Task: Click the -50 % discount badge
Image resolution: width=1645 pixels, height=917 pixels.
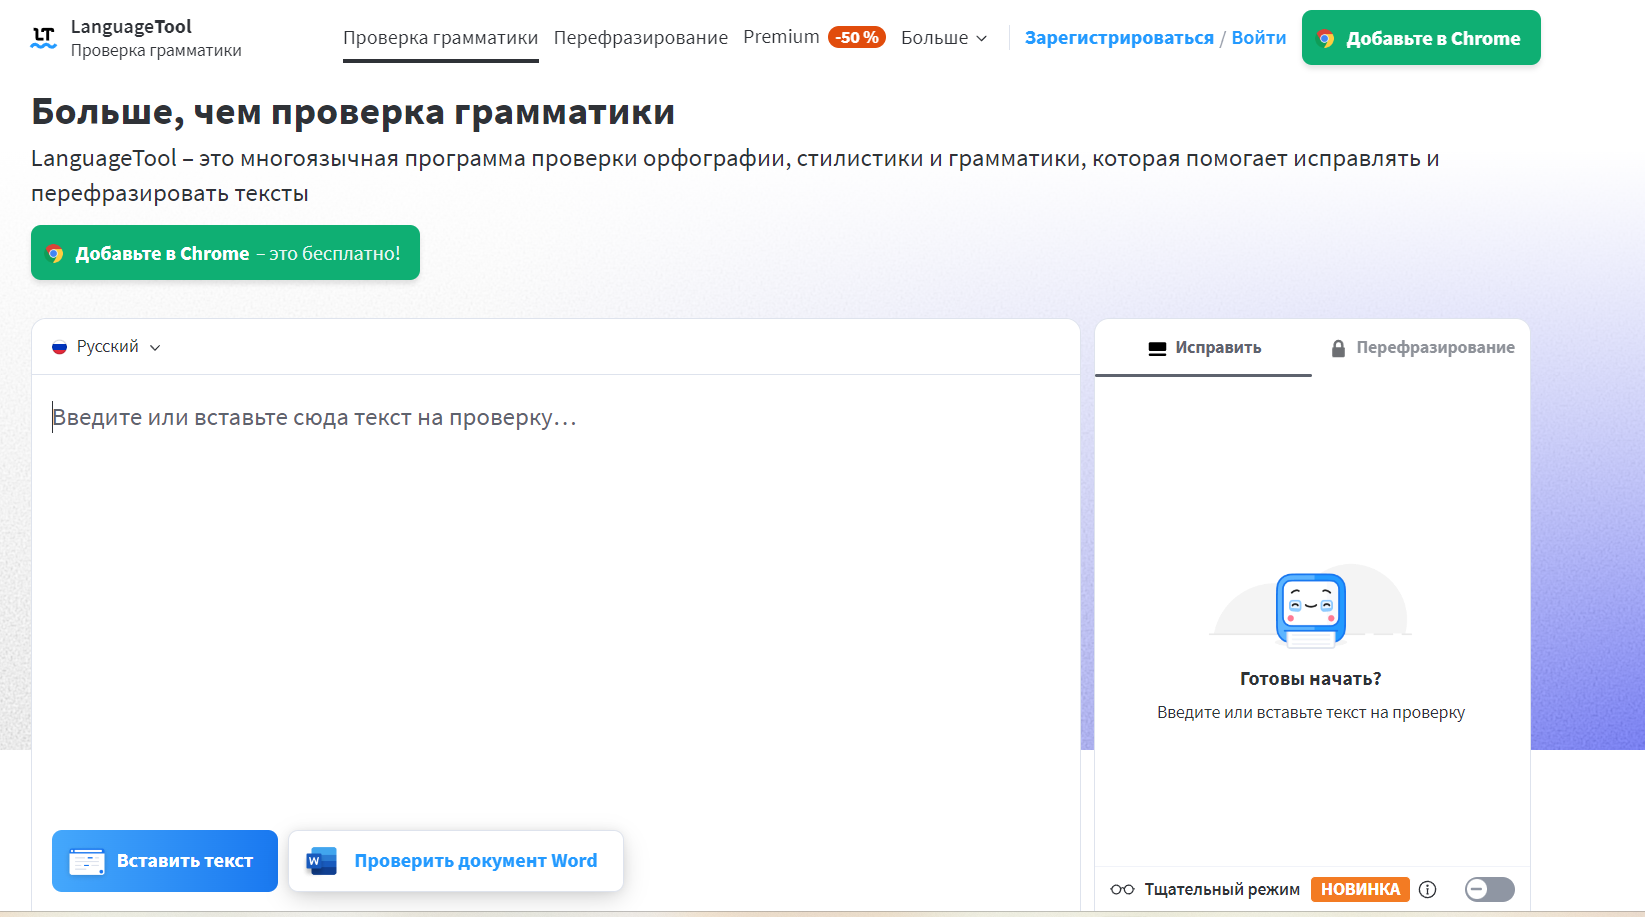Action: pyautogui.click(x=857, y=37)
